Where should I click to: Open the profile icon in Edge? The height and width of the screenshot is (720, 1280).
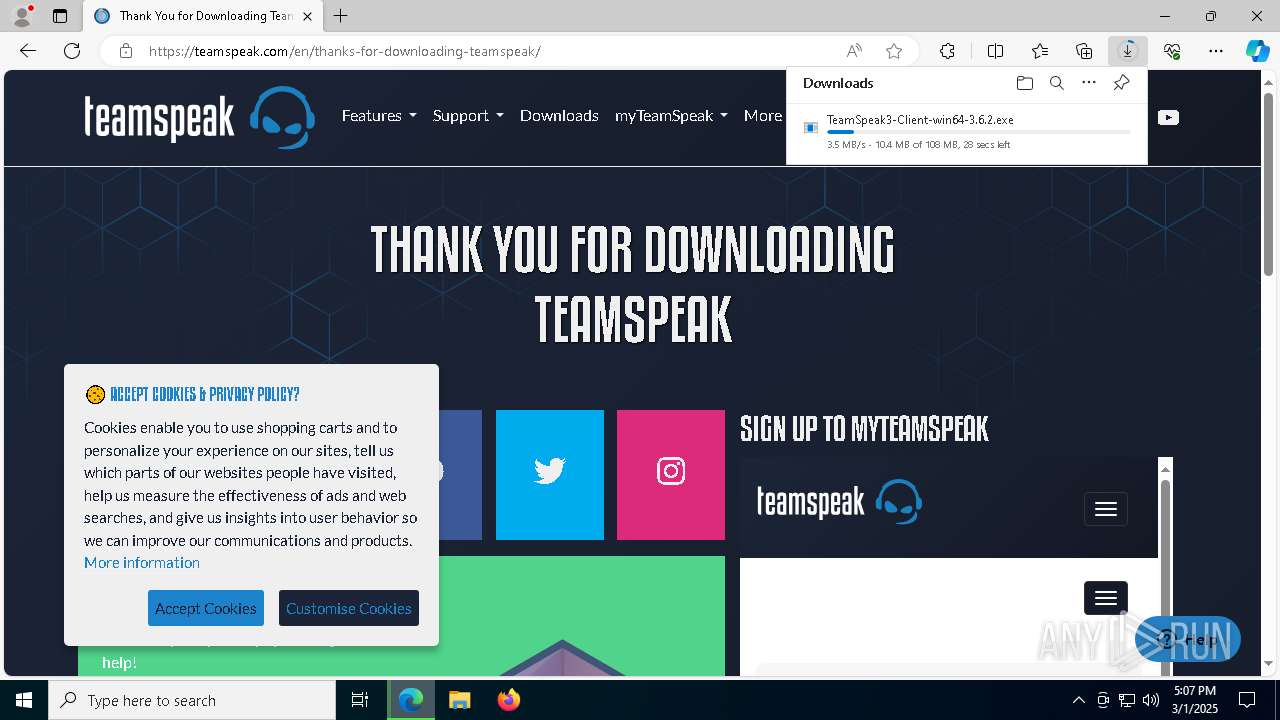[22, 16]
